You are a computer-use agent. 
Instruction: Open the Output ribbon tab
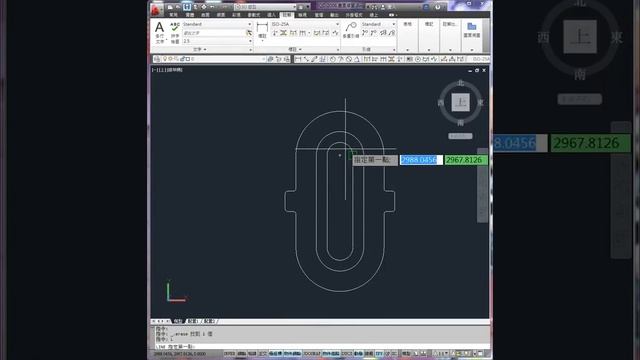[334, 15]
